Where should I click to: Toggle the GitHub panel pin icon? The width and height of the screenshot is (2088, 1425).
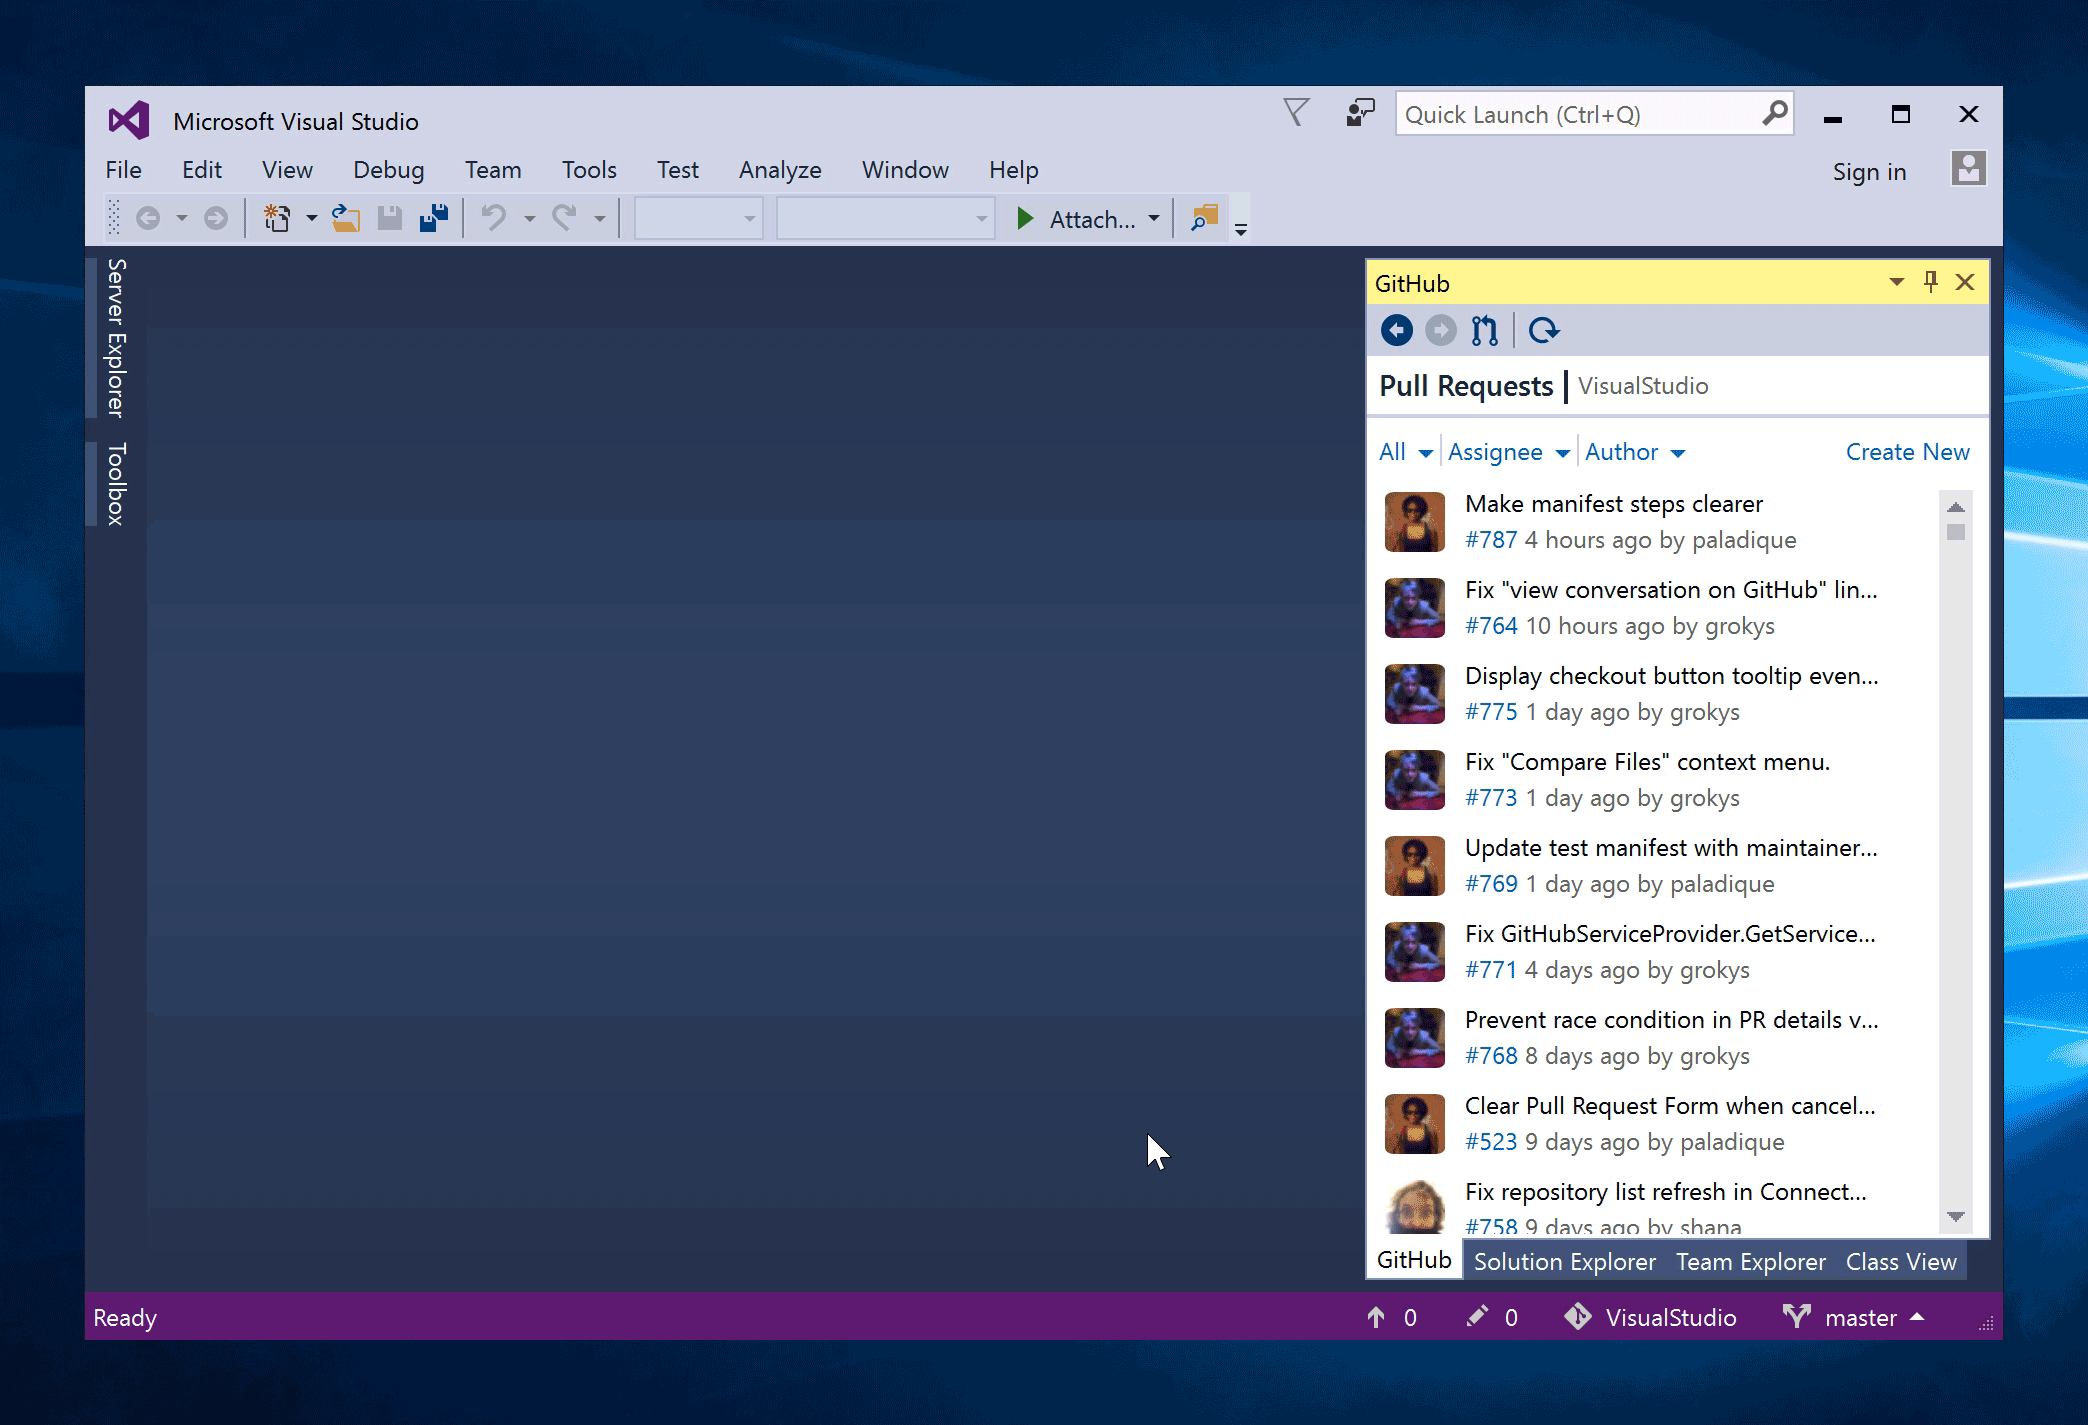coord(1929,282)
